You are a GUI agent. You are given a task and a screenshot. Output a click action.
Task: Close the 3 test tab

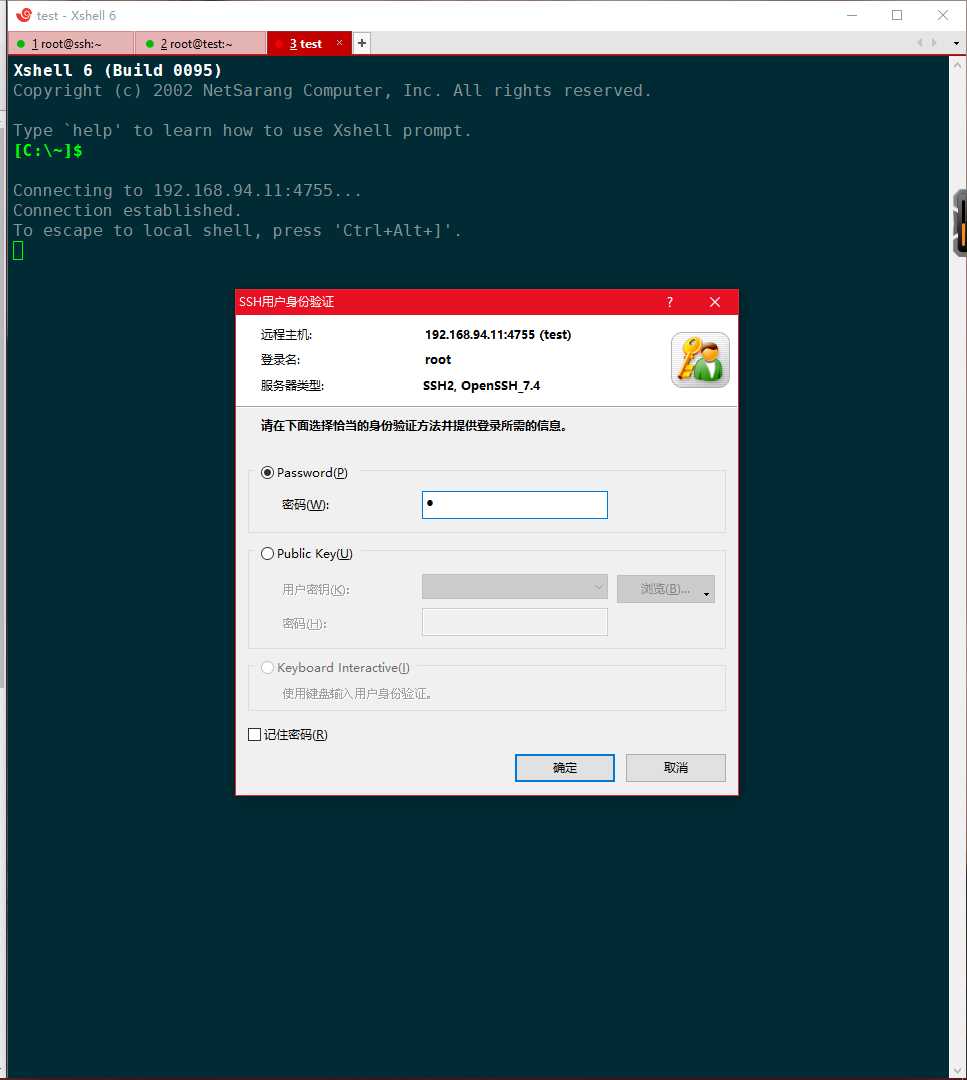pyautogui.click(x=340, y=43)
